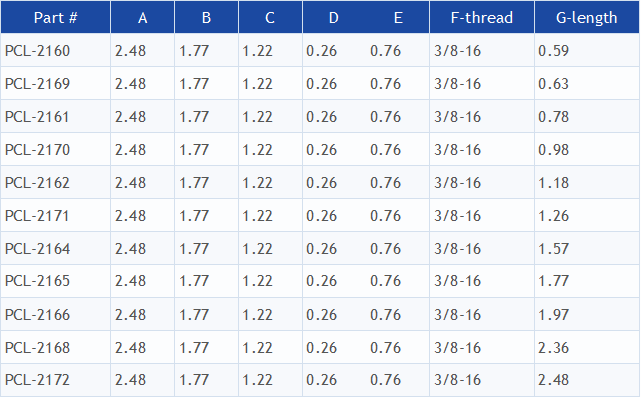641x399 pixels.
Task: Click the Part # column header
Action: coord(56,18)
